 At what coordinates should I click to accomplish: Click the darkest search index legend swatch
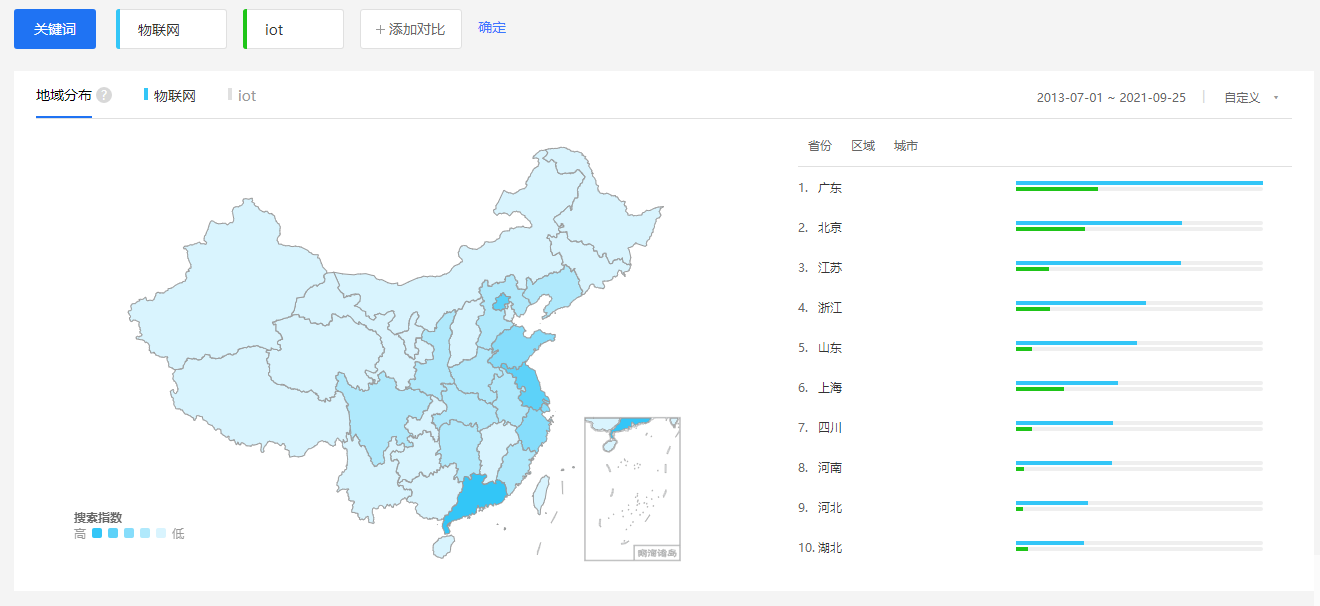97,534
